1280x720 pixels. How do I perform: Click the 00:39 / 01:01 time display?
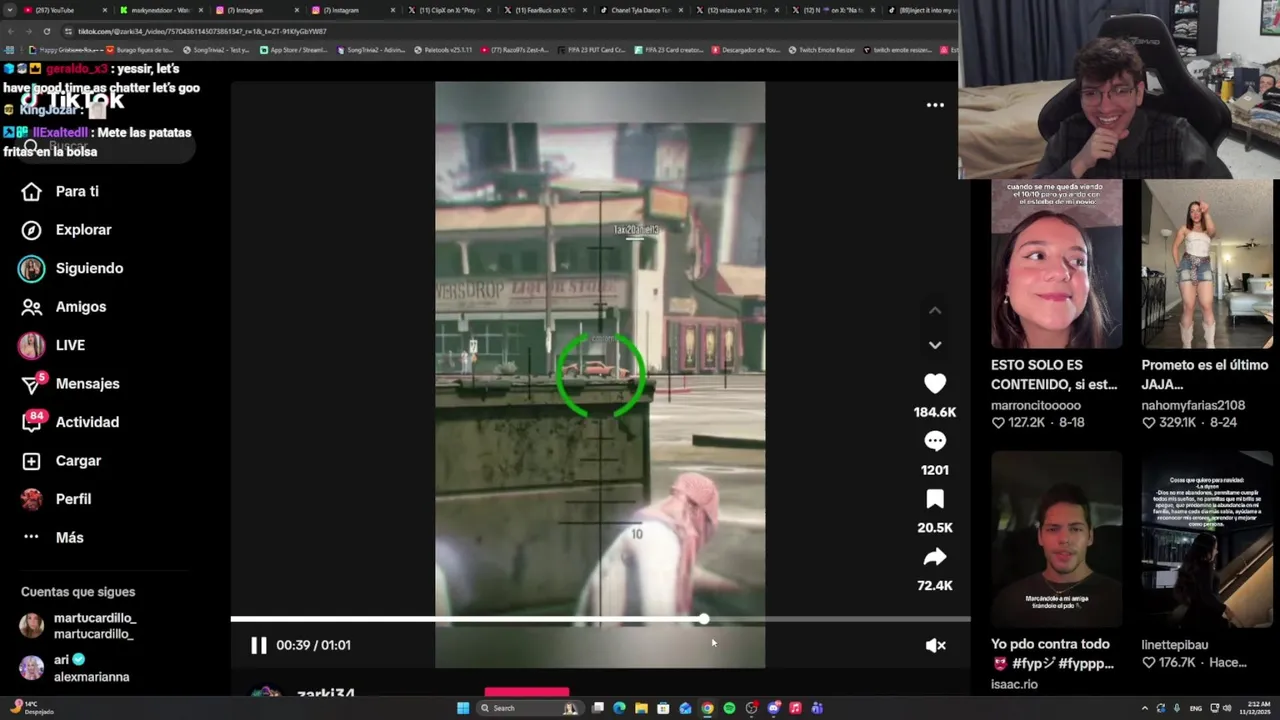click(313, 645)
